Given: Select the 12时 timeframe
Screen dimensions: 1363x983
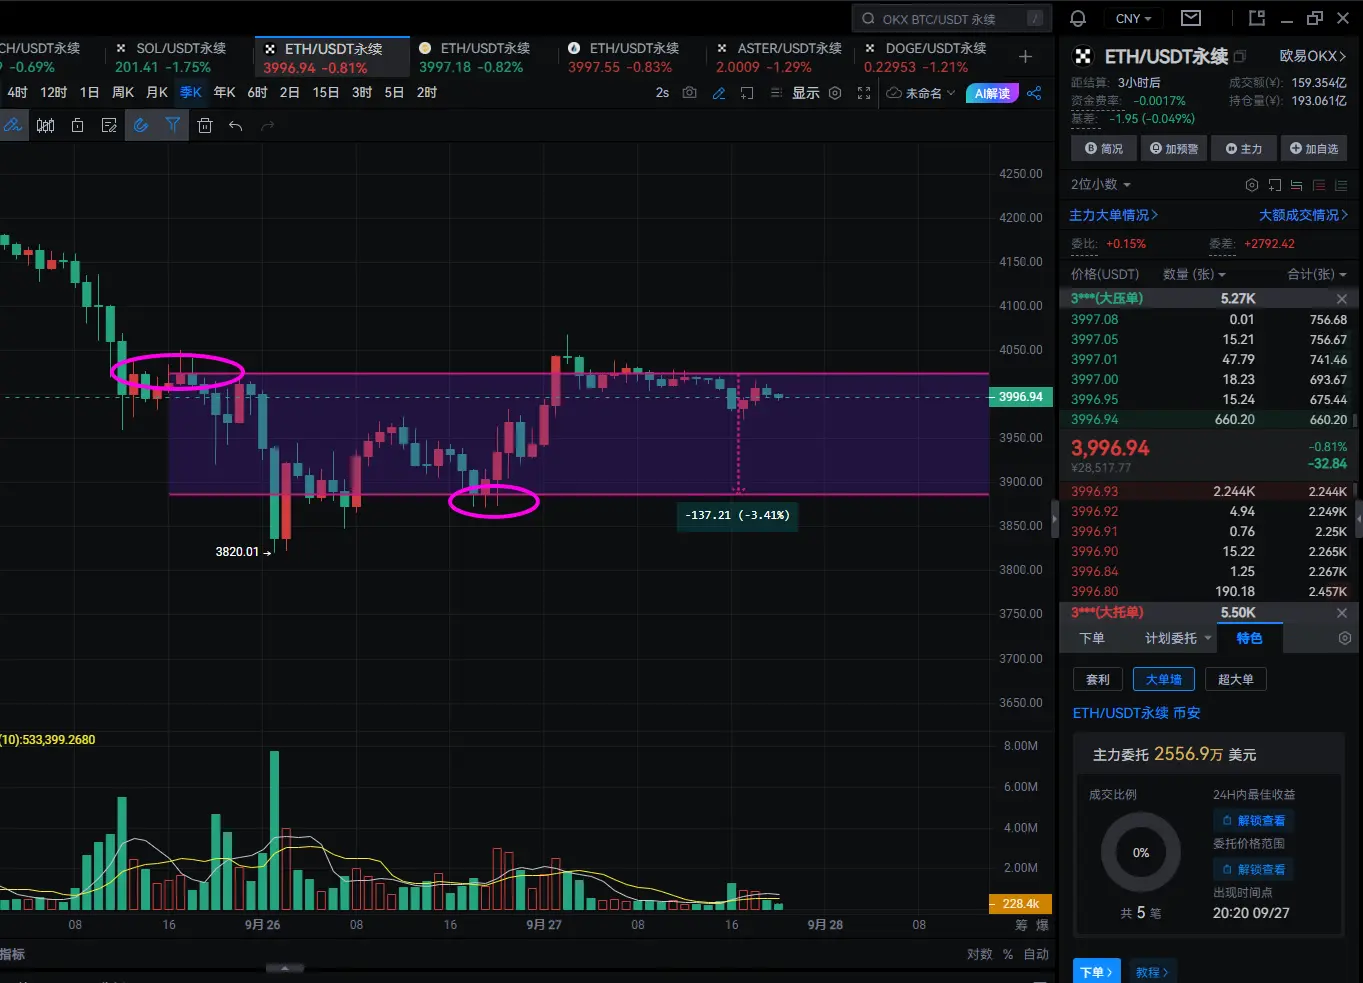Looking at the screenshot, I should [x=54, y=92].
